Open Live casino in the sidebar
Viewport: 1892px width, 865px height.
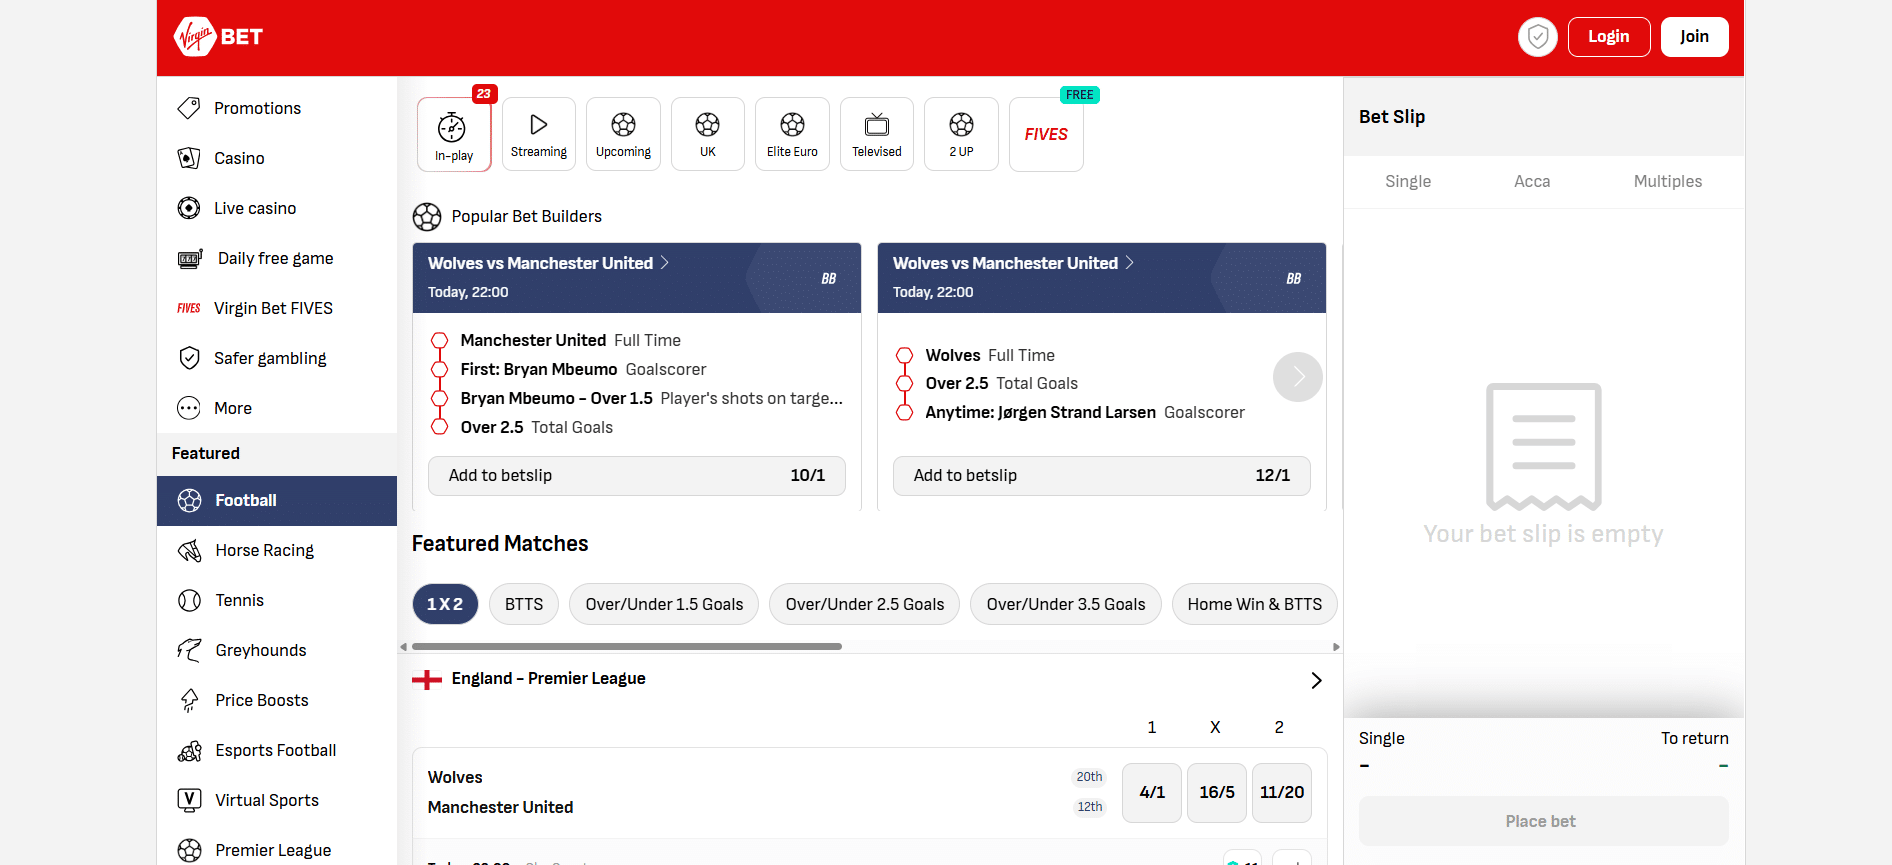pos(277,208)
